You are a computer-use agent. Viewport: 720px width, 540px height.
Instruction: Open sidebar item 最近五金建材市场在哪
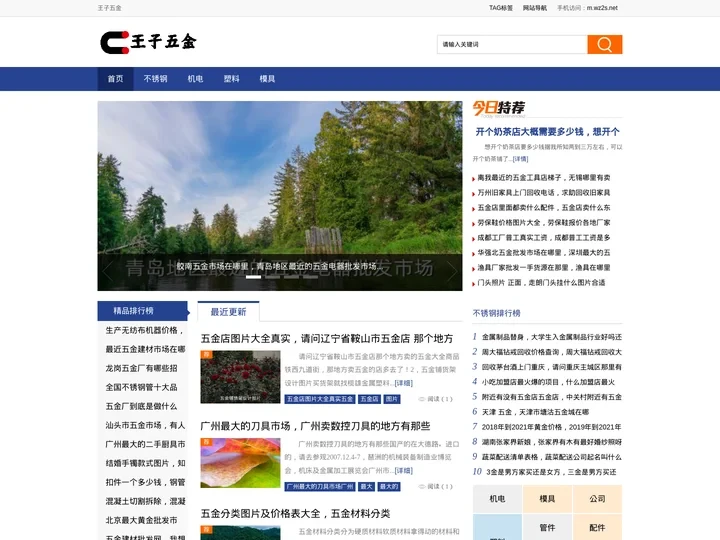[x=145, y=349]
